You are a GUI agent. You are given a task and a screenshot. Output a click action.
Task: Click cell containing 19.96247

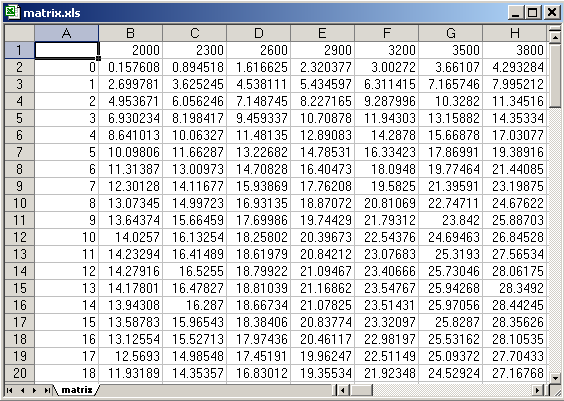[x=323, y=356]
